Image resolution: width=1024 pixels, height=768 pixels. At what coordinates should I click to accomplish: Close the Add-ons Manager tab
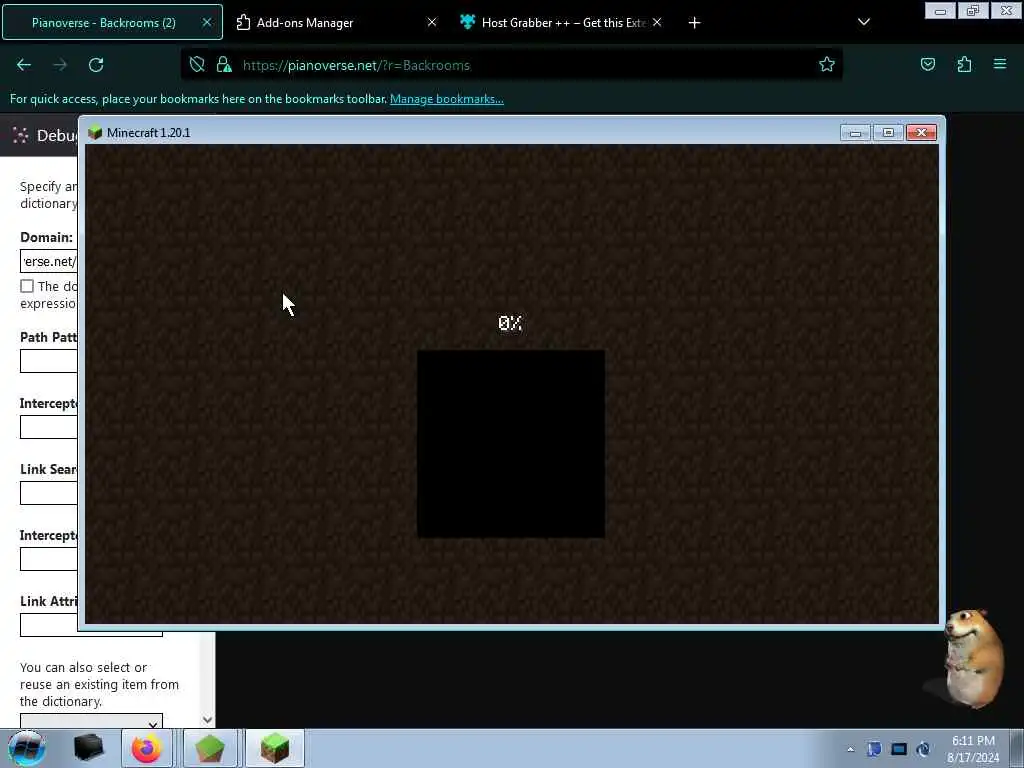(432, 22)
